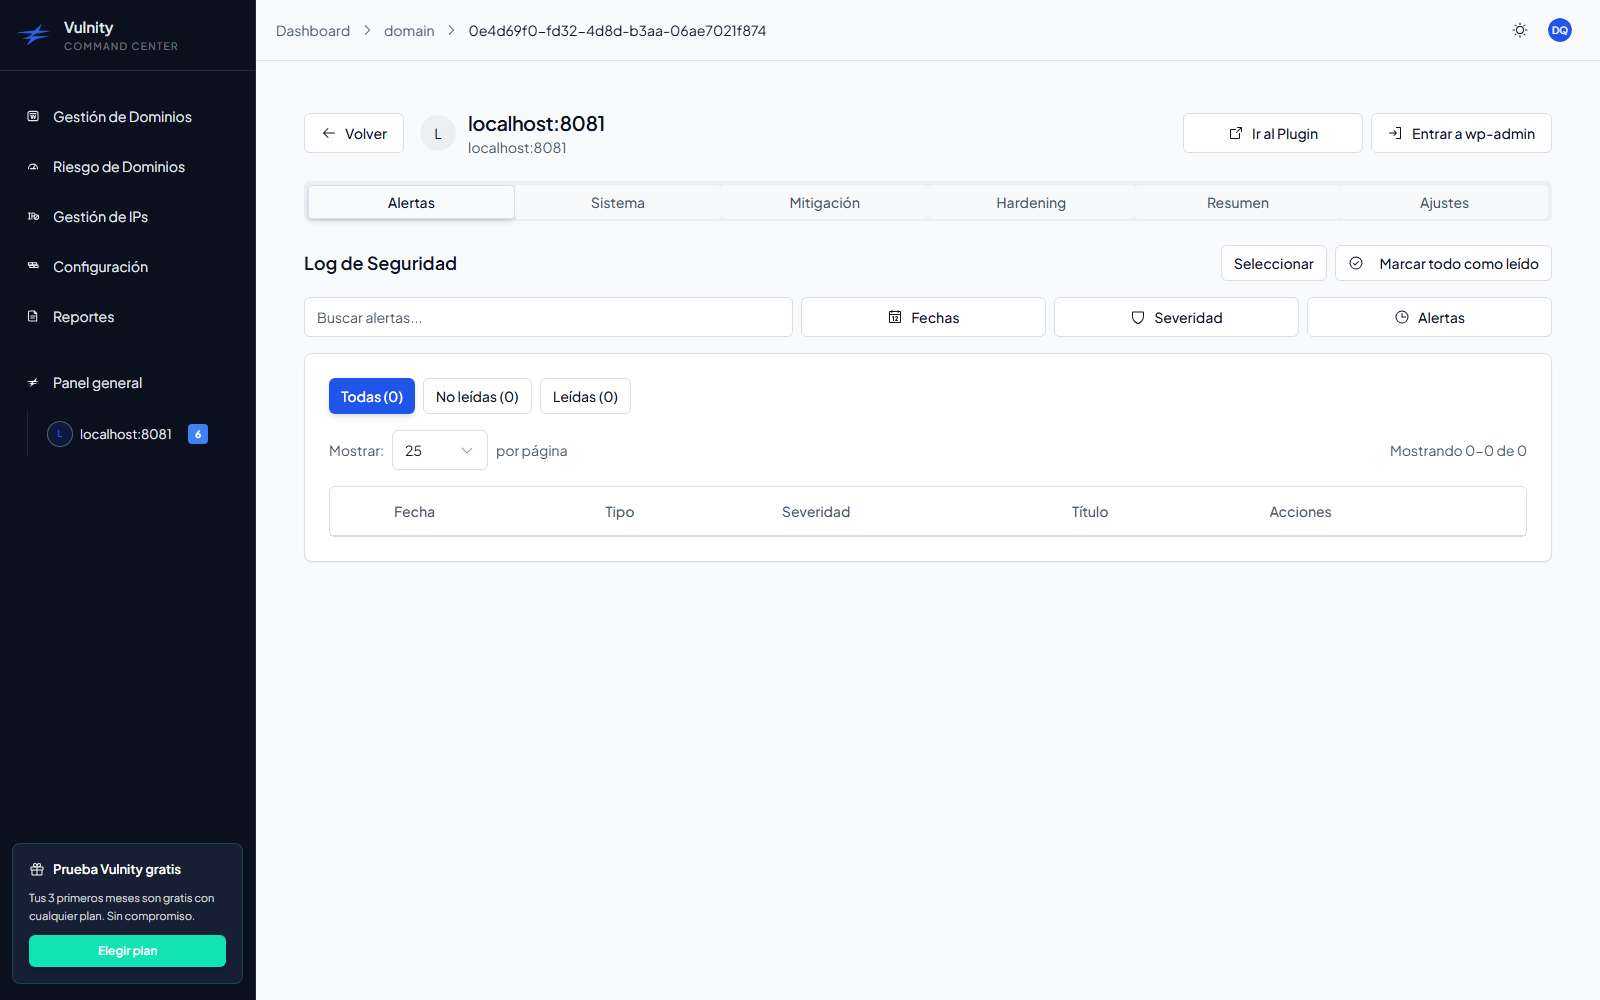Open Reportes section
Viewport: 1600px width, 1000px height.
click(x=83, y=317)
